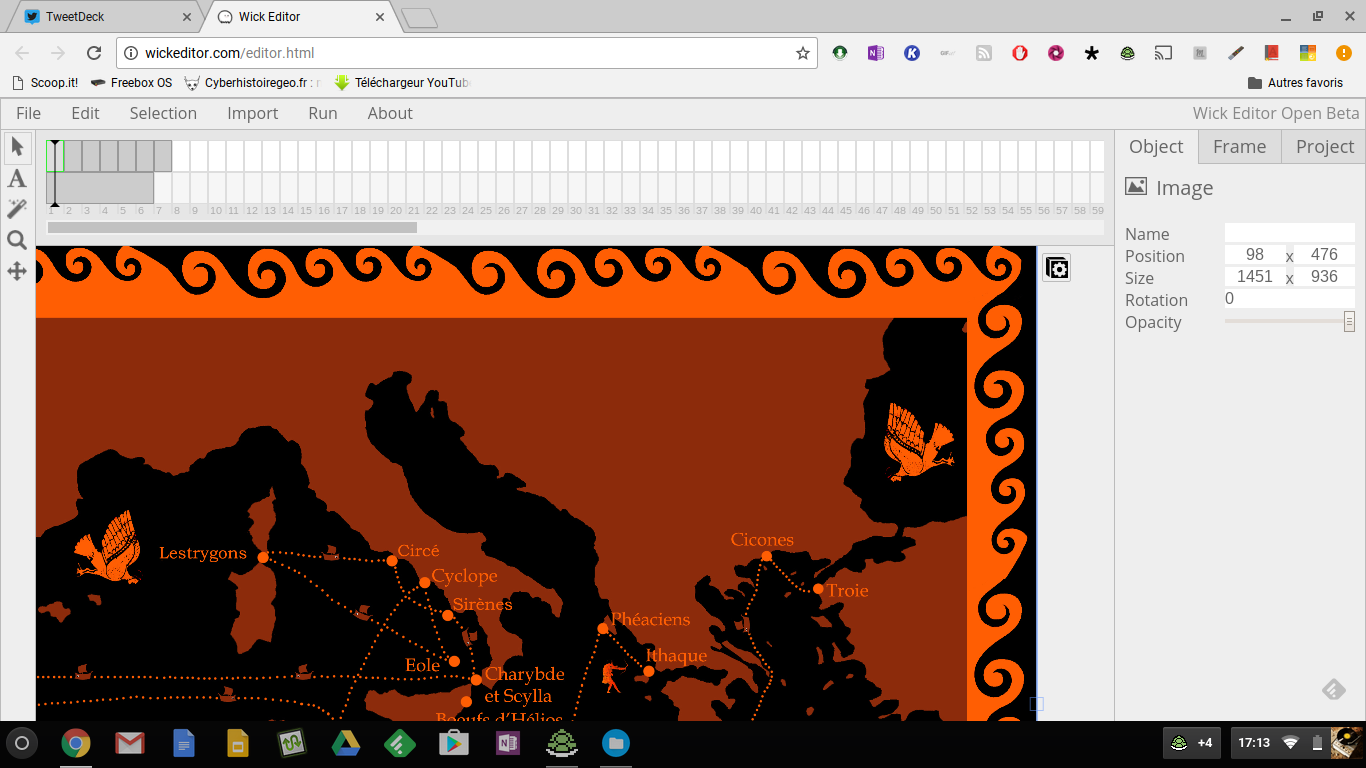Click the Name input field
This screenshot has height=768, width=1366.
[1289, 233]
